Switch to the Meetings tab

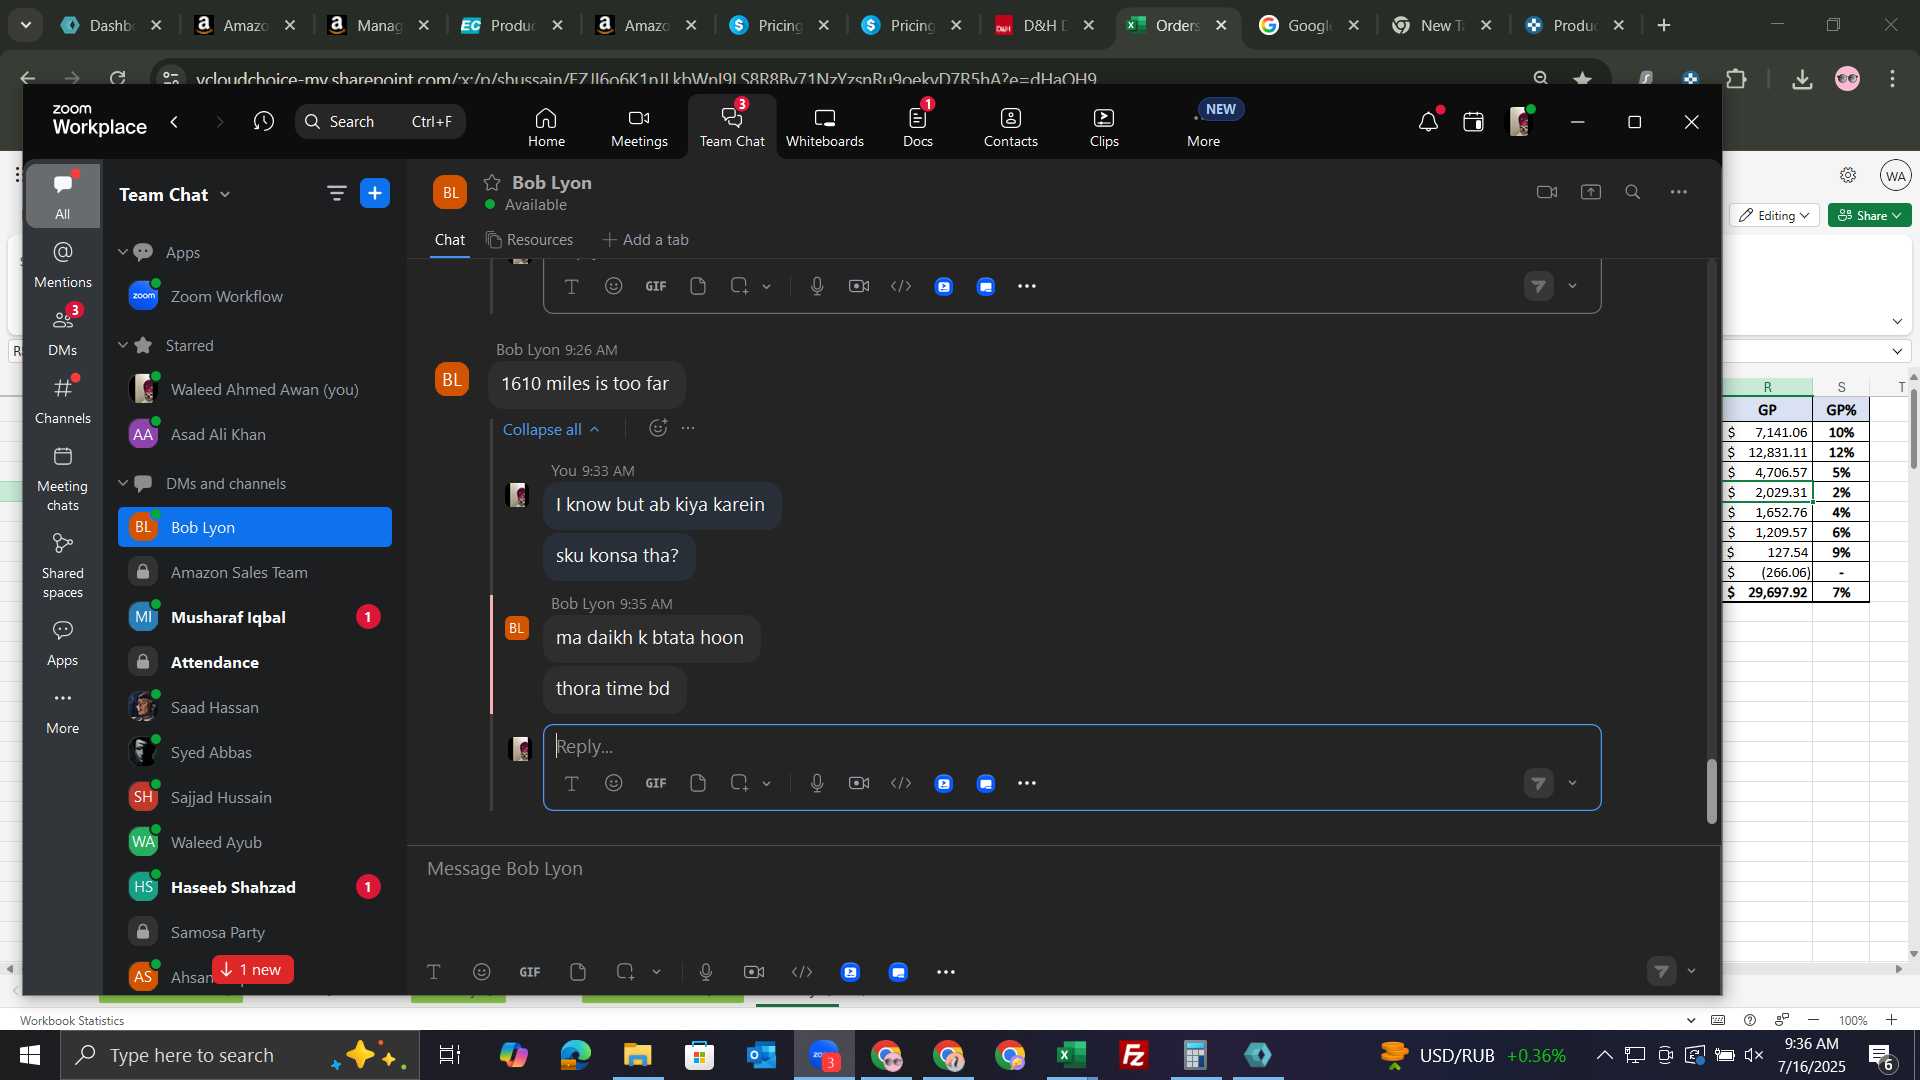639,128
